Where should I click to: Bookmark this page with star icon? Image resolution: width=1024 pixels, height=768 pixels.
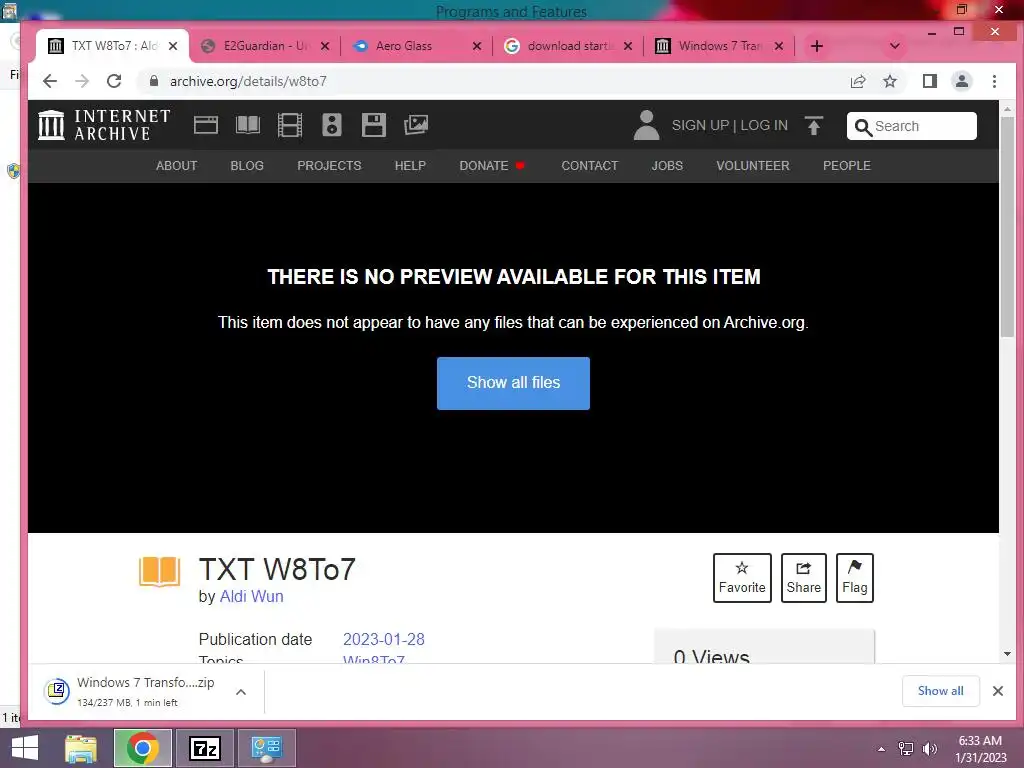889,81
